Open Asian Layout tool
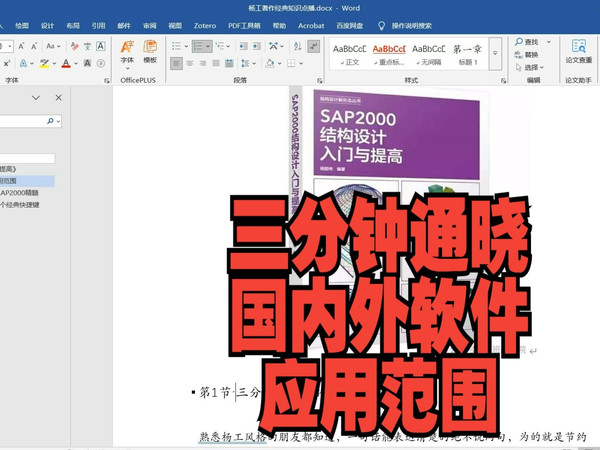600x450 pixels. (273, 46)
